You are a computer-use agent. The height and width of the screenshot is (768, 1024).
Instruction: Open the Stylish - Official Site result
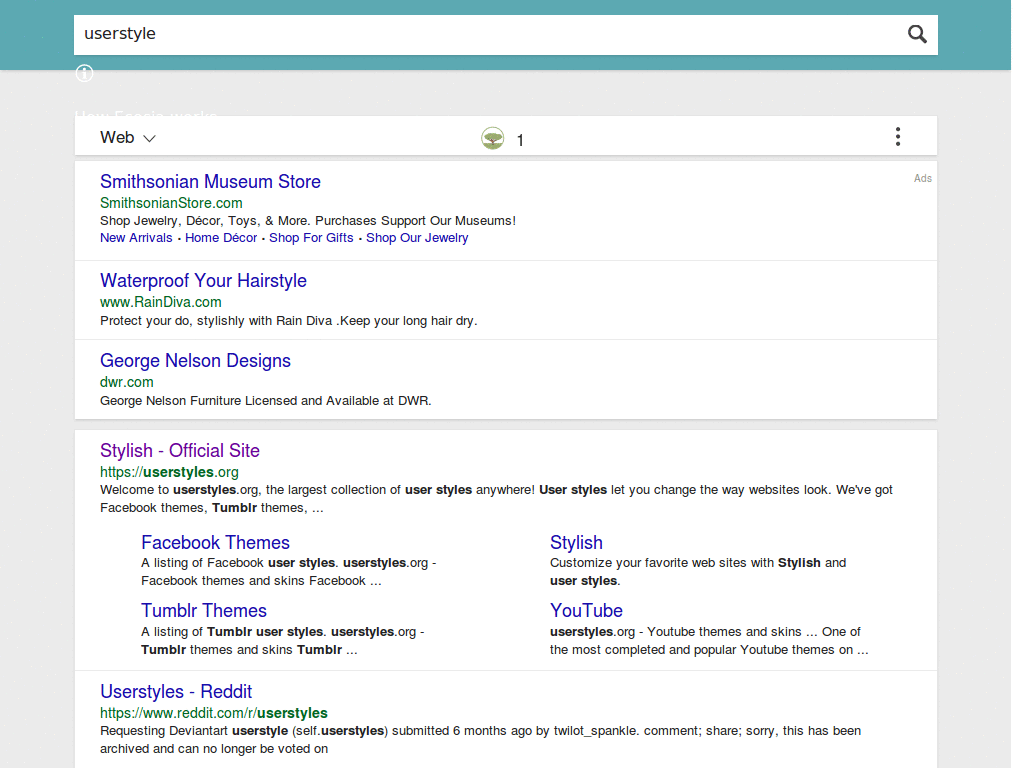180,450
